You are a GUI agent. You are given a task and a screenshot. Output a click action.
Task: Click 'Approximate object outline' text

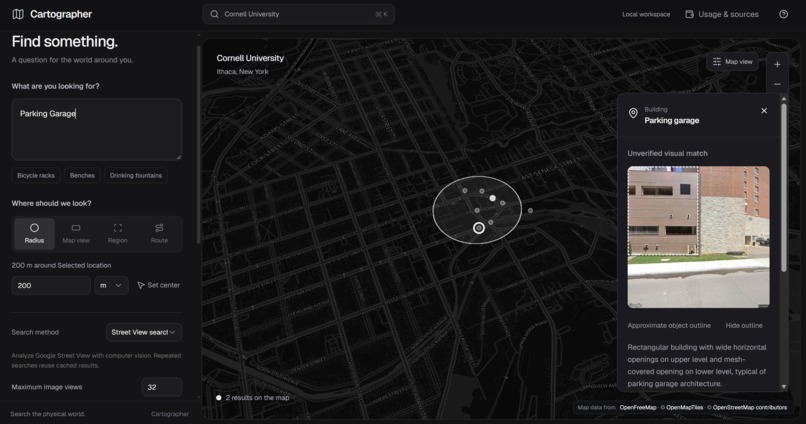point(669,325)
